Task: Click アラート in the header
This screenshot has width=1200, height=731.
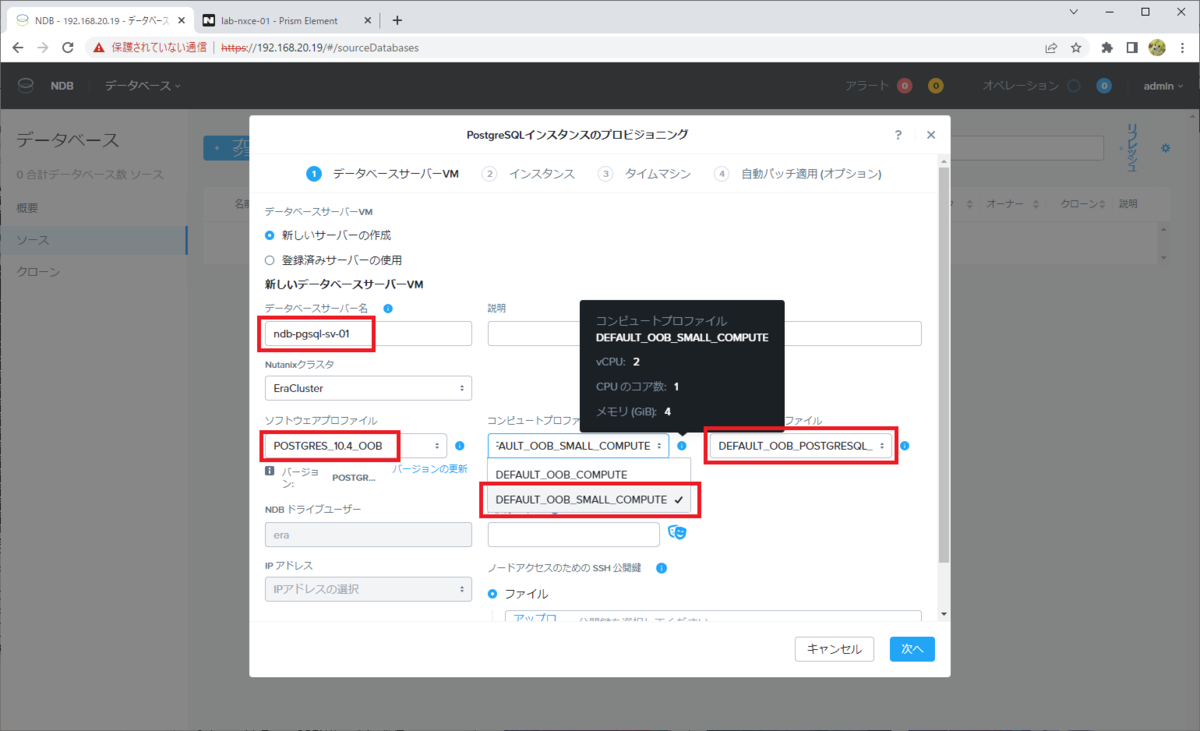Action: click(x=866, y=86)
